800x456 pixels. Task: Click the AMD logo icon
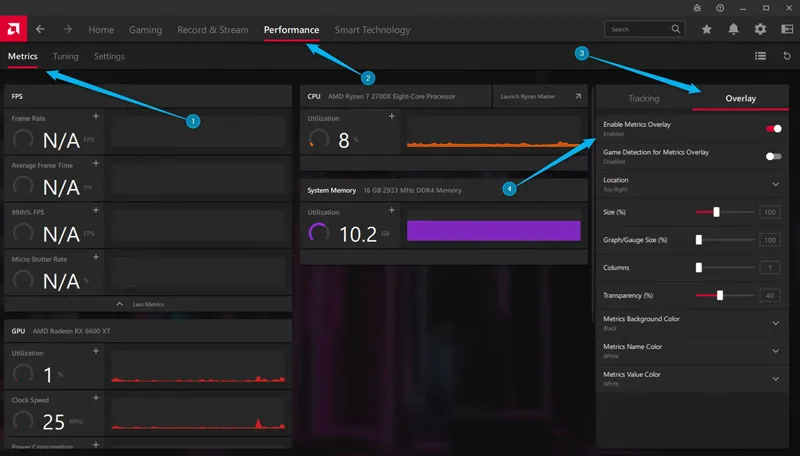13,29
